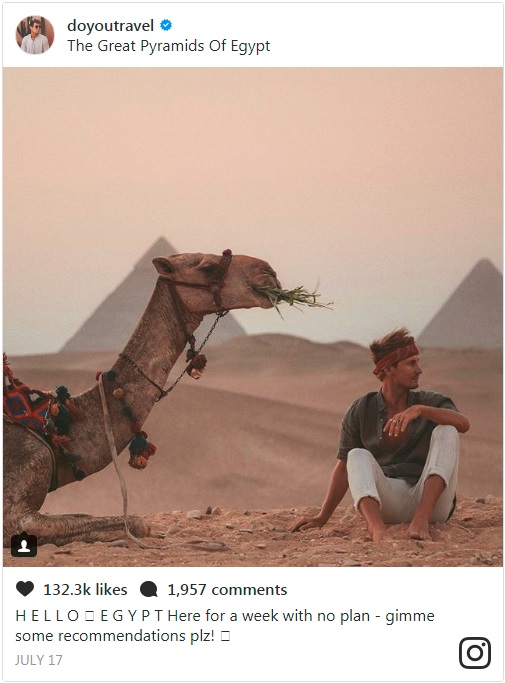Screen dimensions: 505x683
Task: Open the doyoutravel profile avatar
Action: [35, 35]
